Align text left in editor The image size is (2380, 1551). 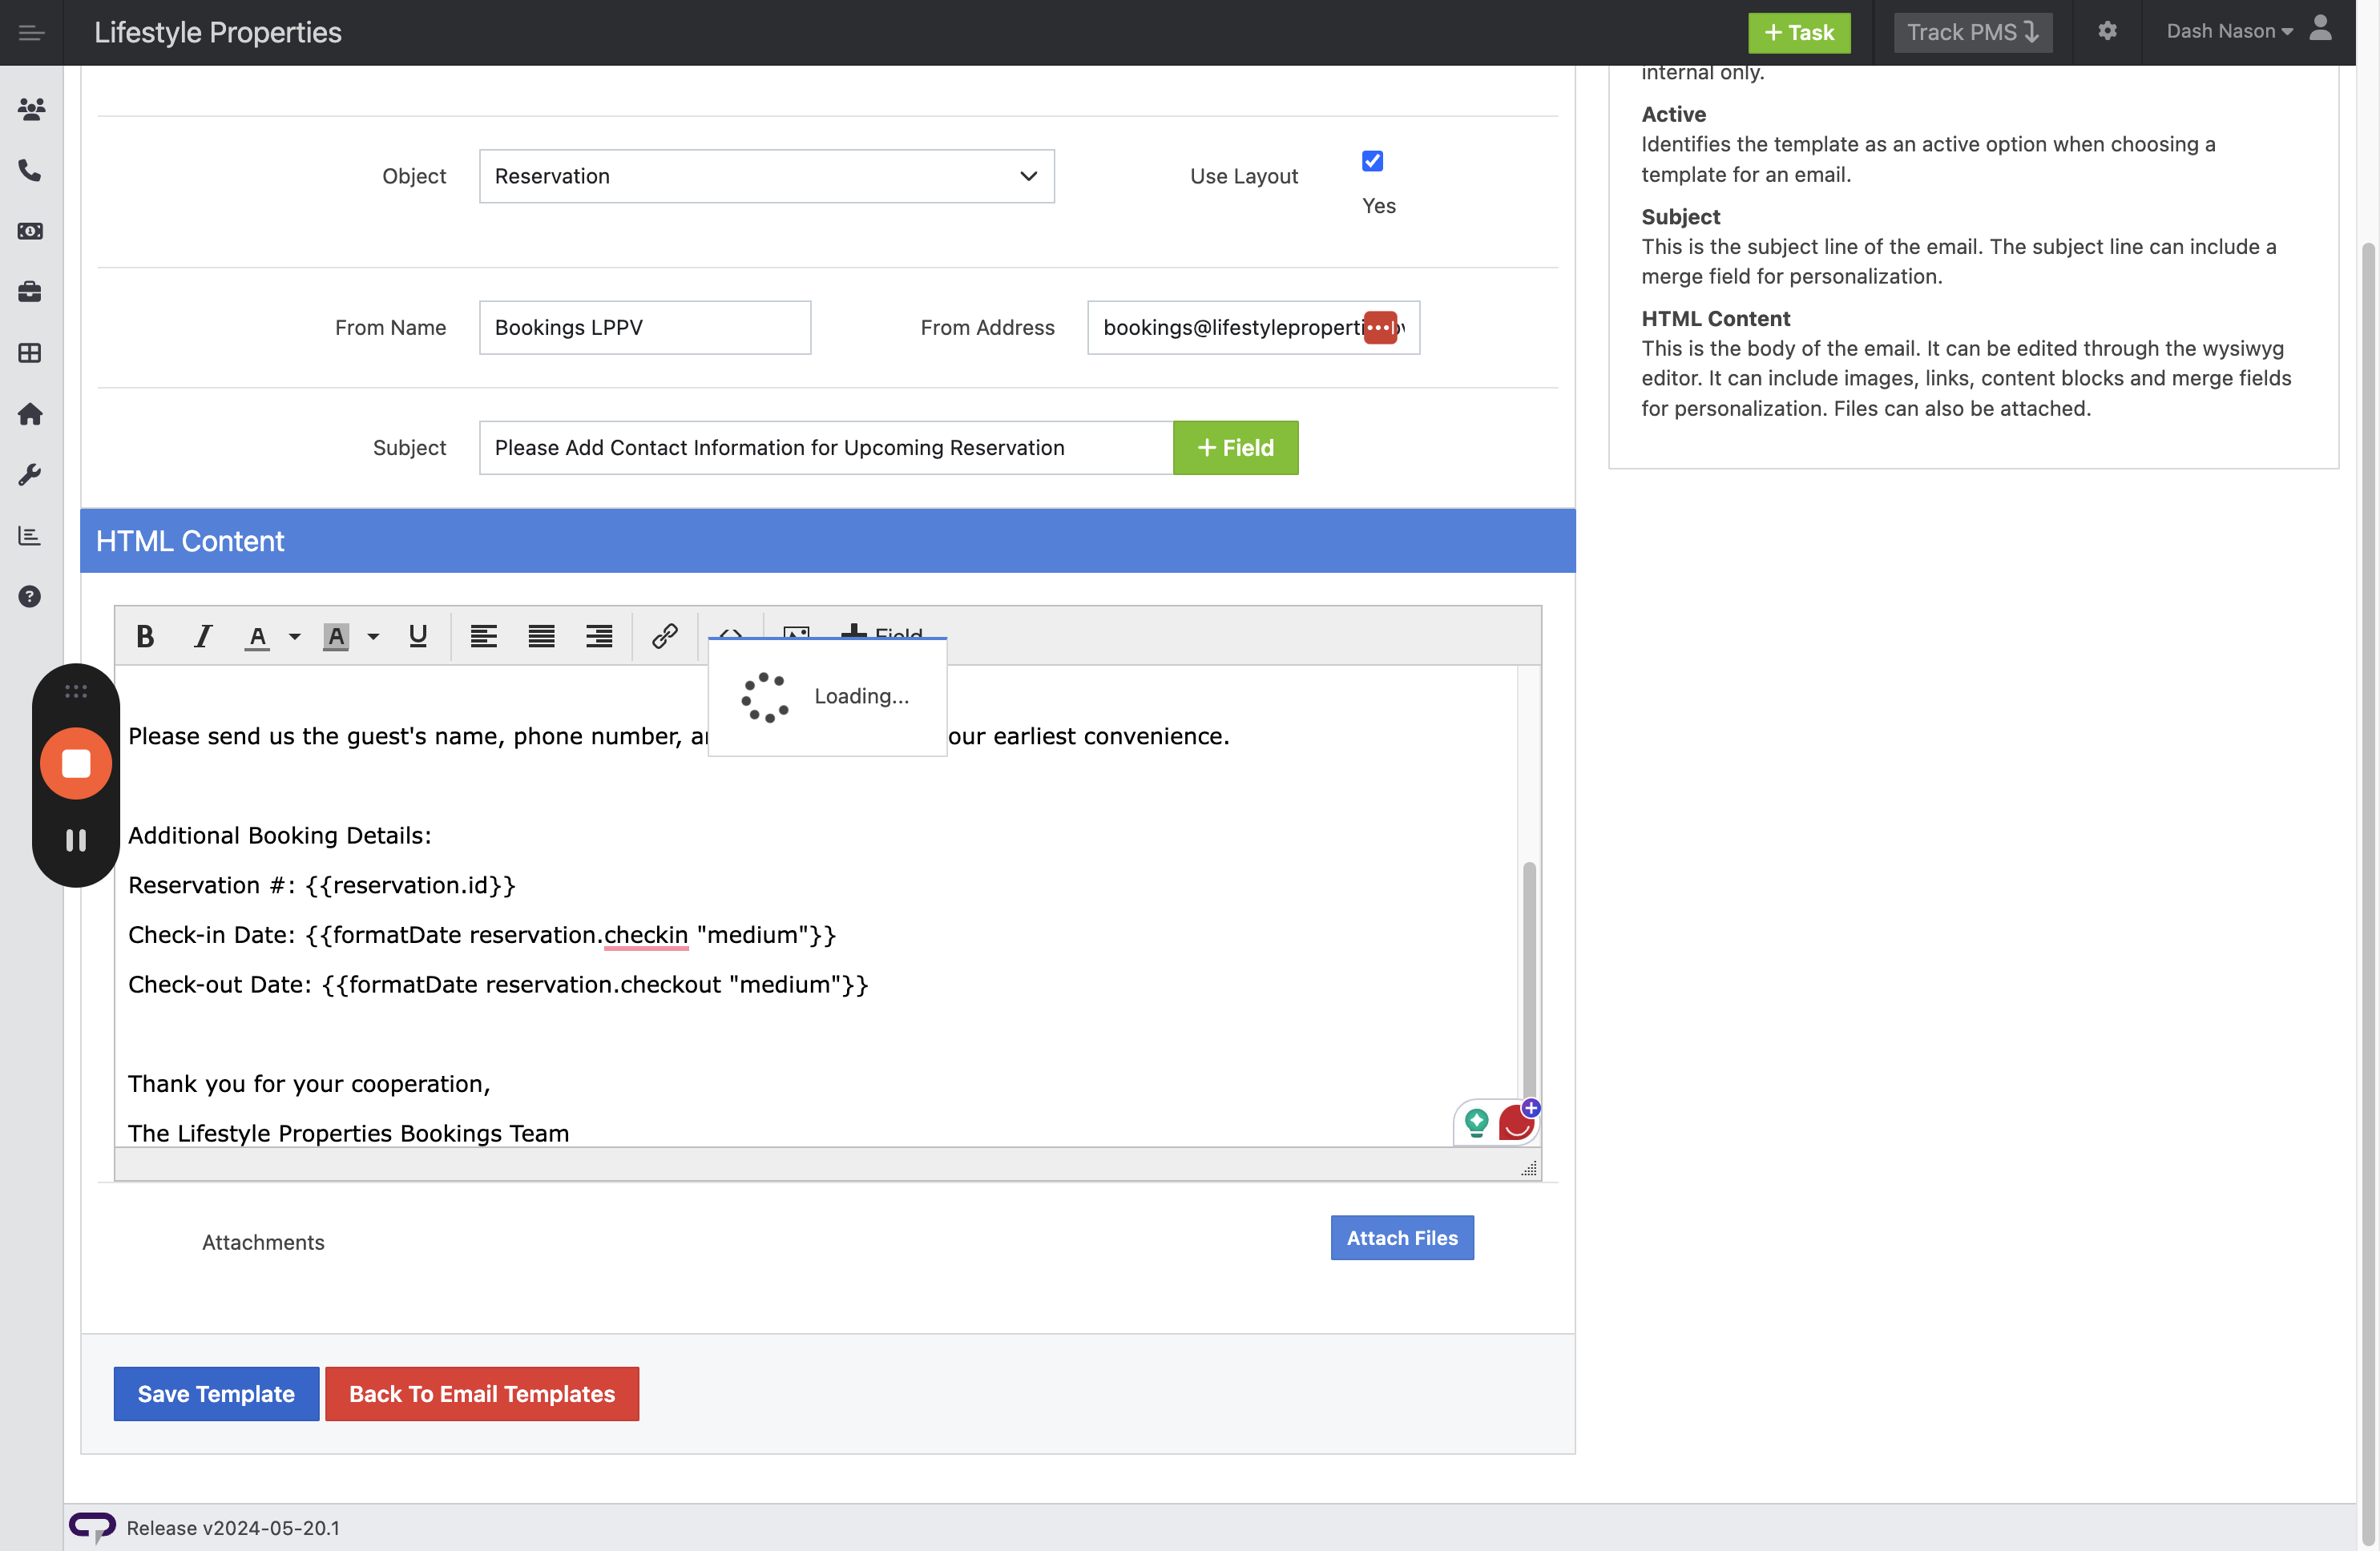(484, 636)
